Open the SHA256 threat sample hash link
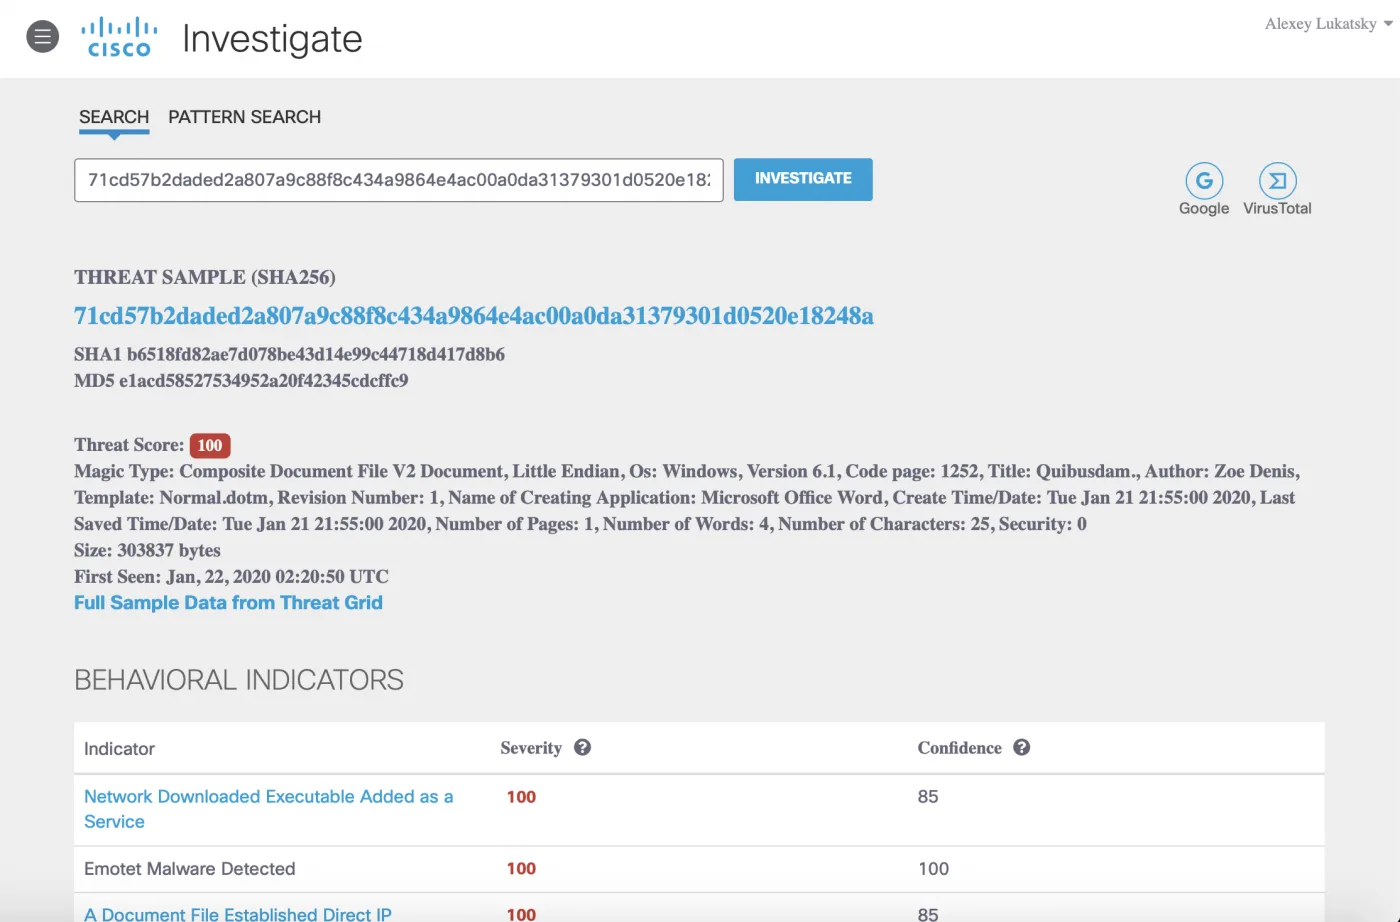Viewport: 1400px width, 922px height. [474, 316]
